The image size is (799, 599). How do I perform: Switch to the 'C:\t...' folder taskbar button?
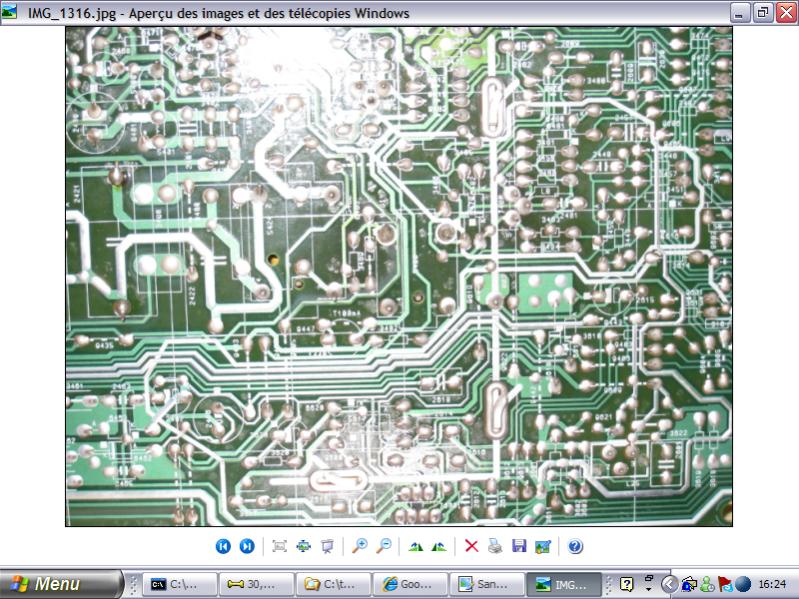point(334,584)
